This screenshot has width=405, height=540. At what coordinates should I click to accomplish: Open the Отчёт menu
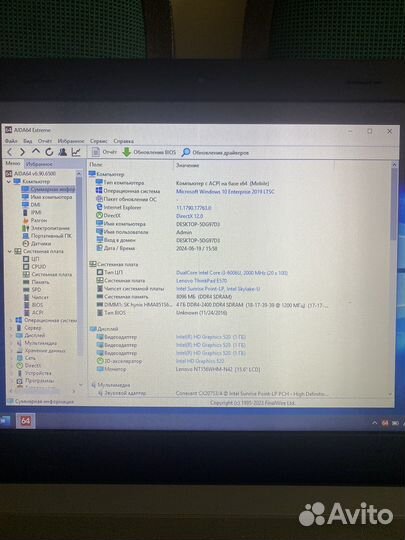[45, 141]
